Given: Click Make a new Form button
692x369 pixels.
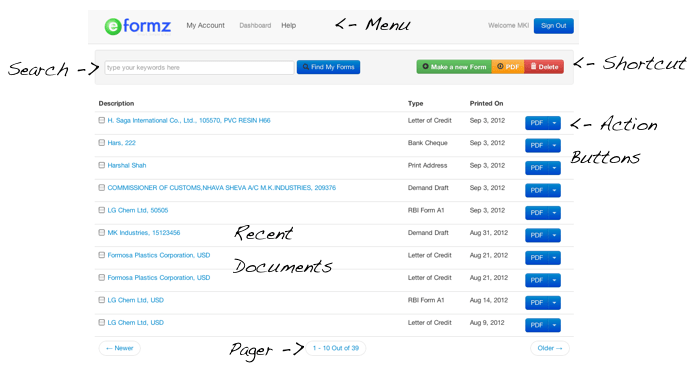Looking at the screenshot, I should [x=454, y=67].
